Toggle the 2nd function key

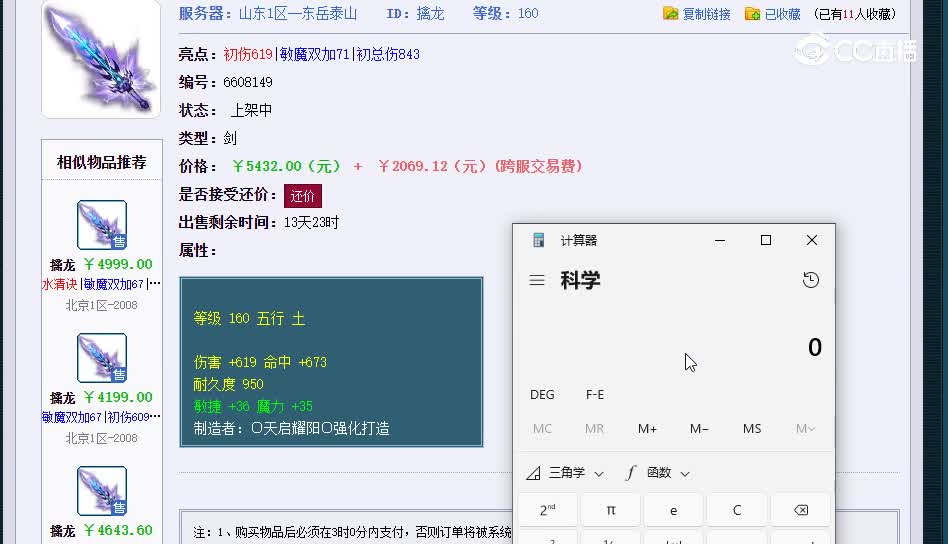(548, 510)
